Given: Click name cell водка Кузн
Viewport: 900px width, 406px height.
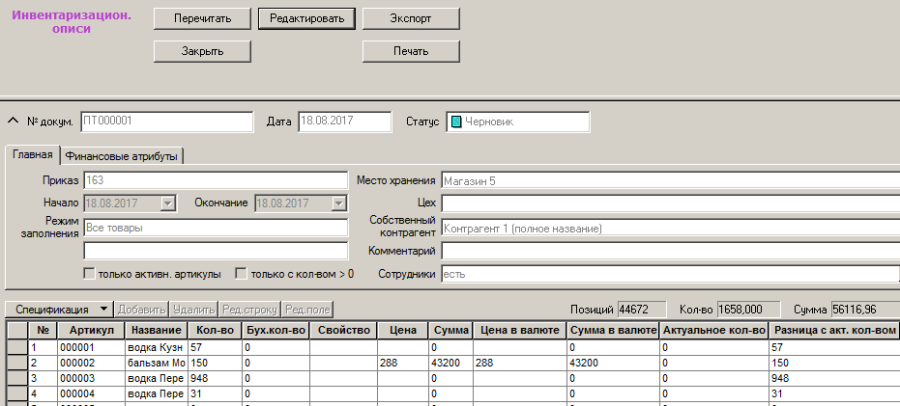Looking at the screenshot, I should (156, 347).
